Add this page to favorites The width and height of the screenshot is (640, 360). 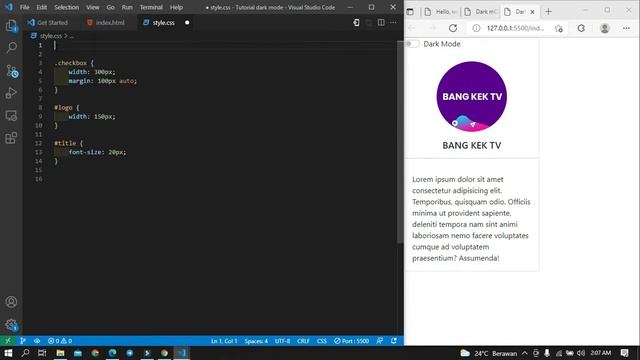click(559, 28)
